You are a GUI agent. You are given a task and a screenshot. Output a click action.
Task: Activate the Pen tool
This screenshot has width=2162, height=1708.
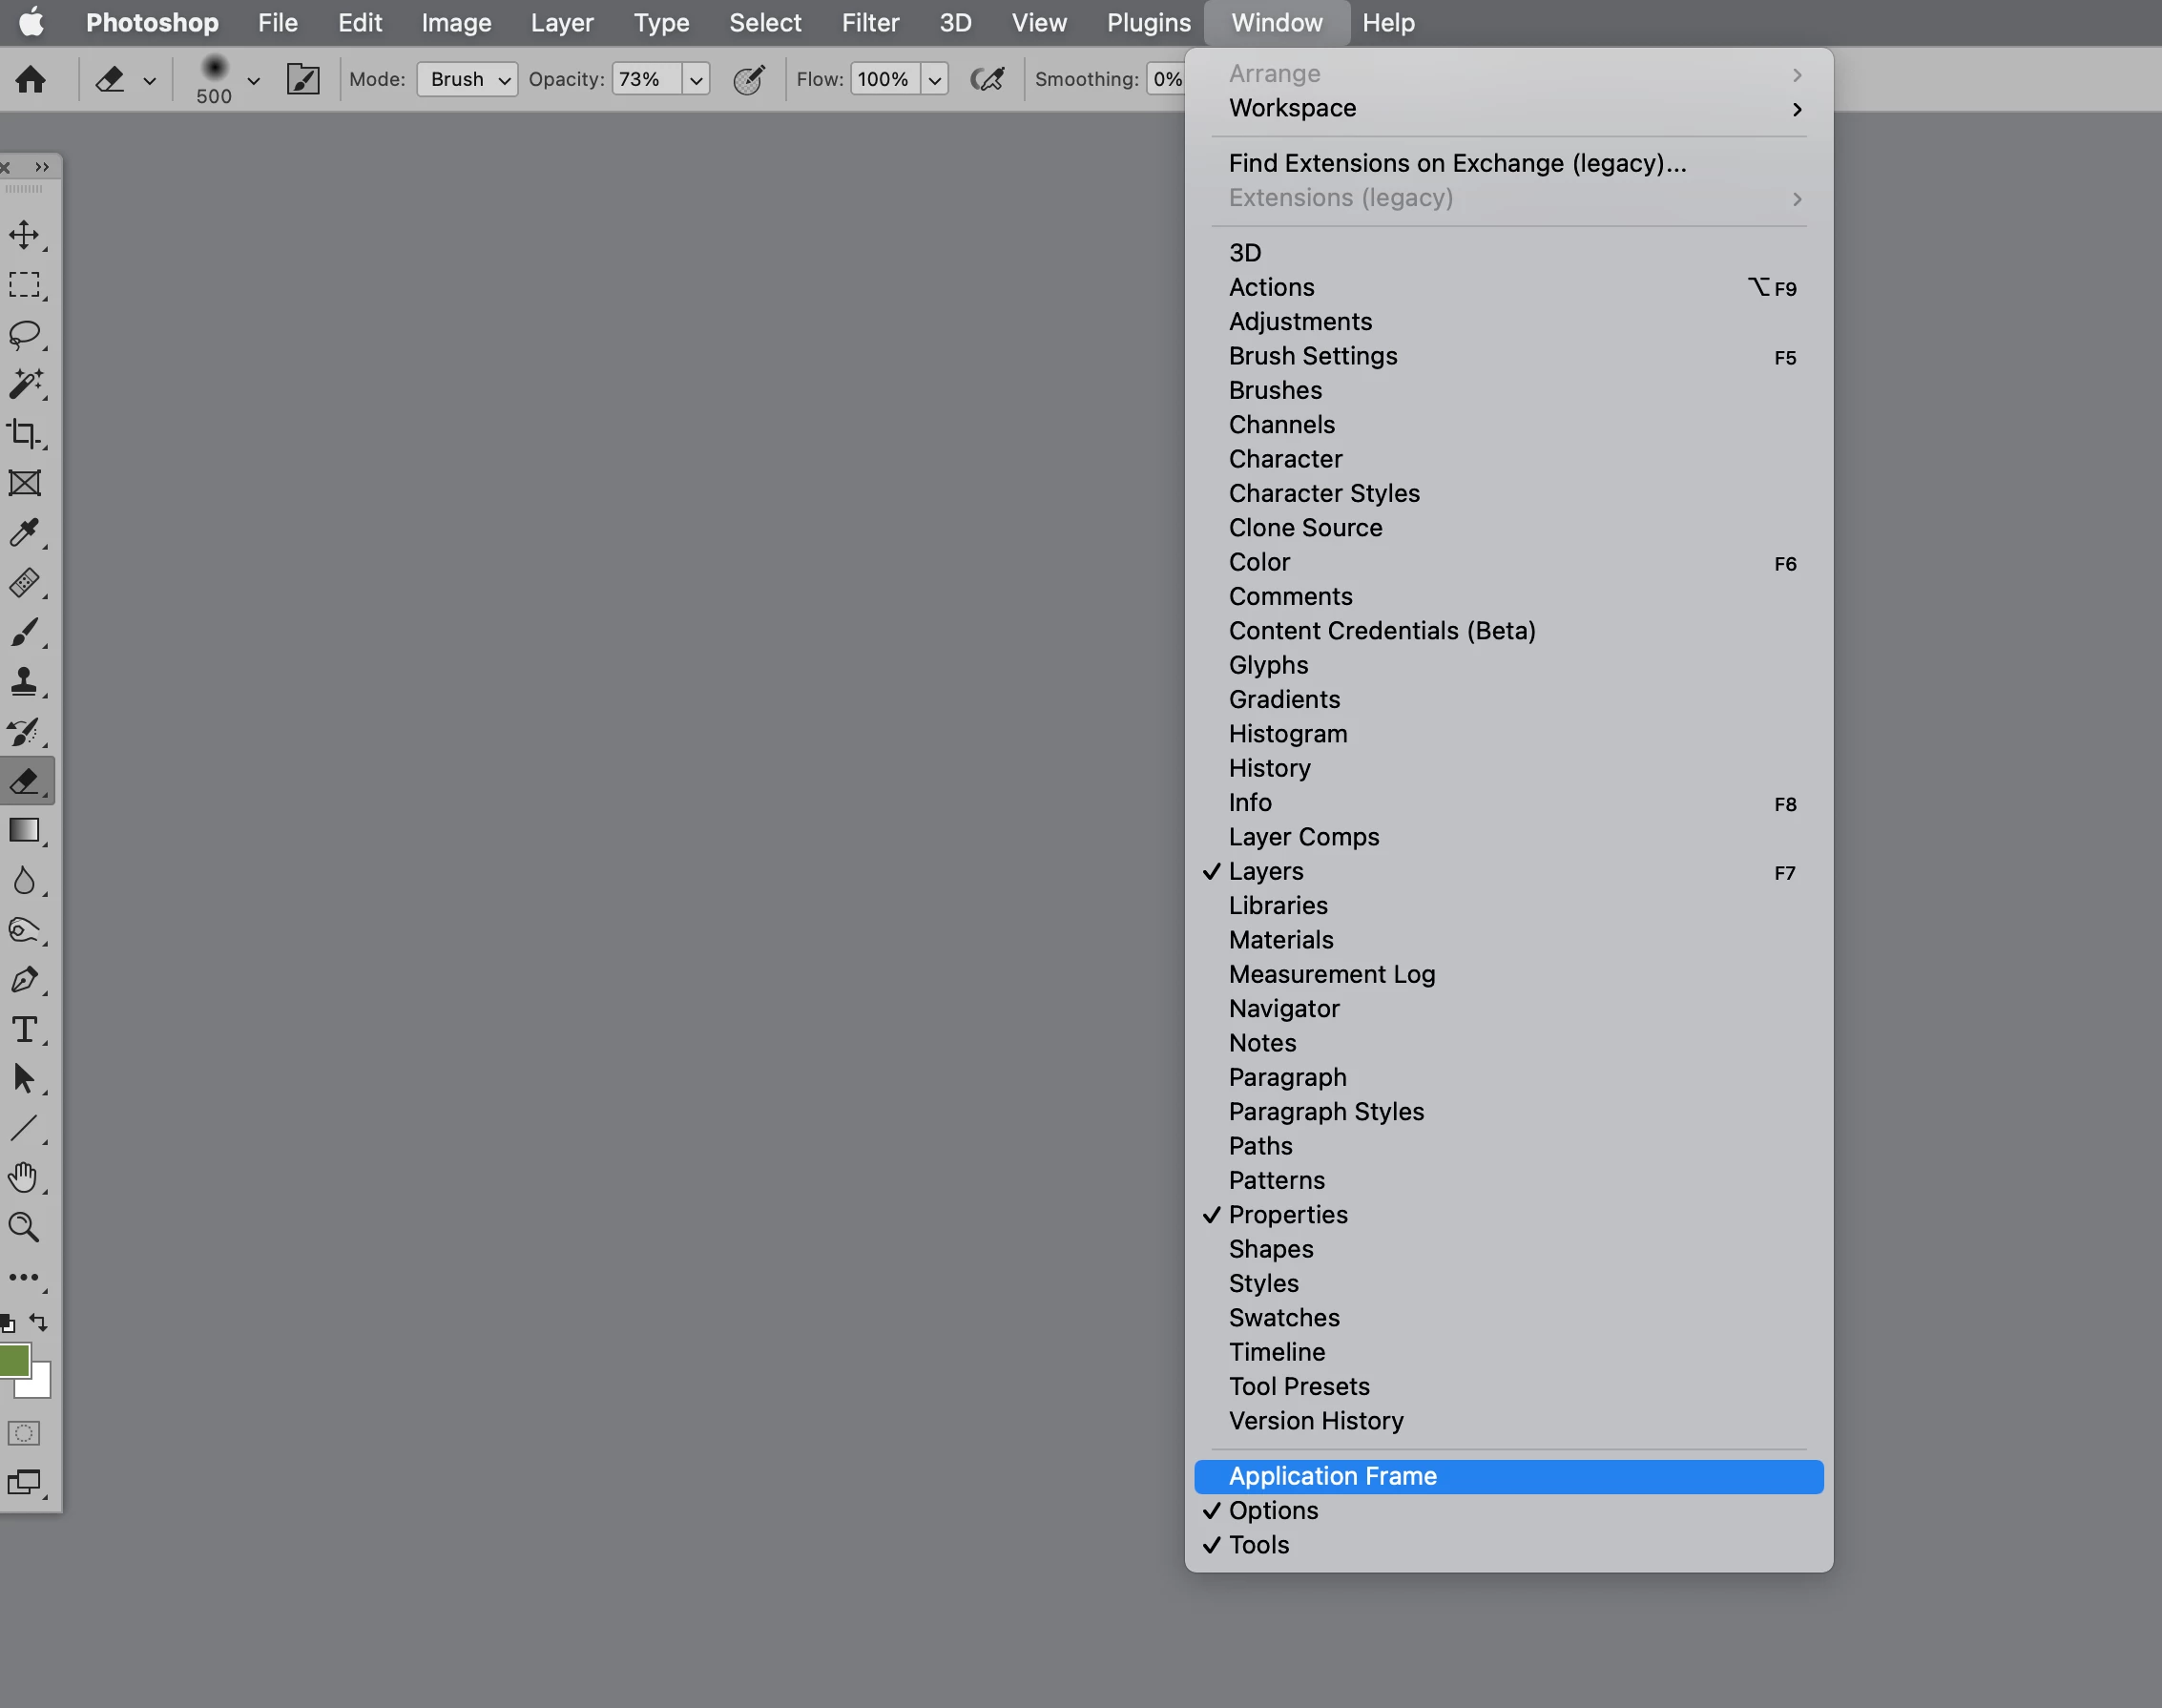24,980
